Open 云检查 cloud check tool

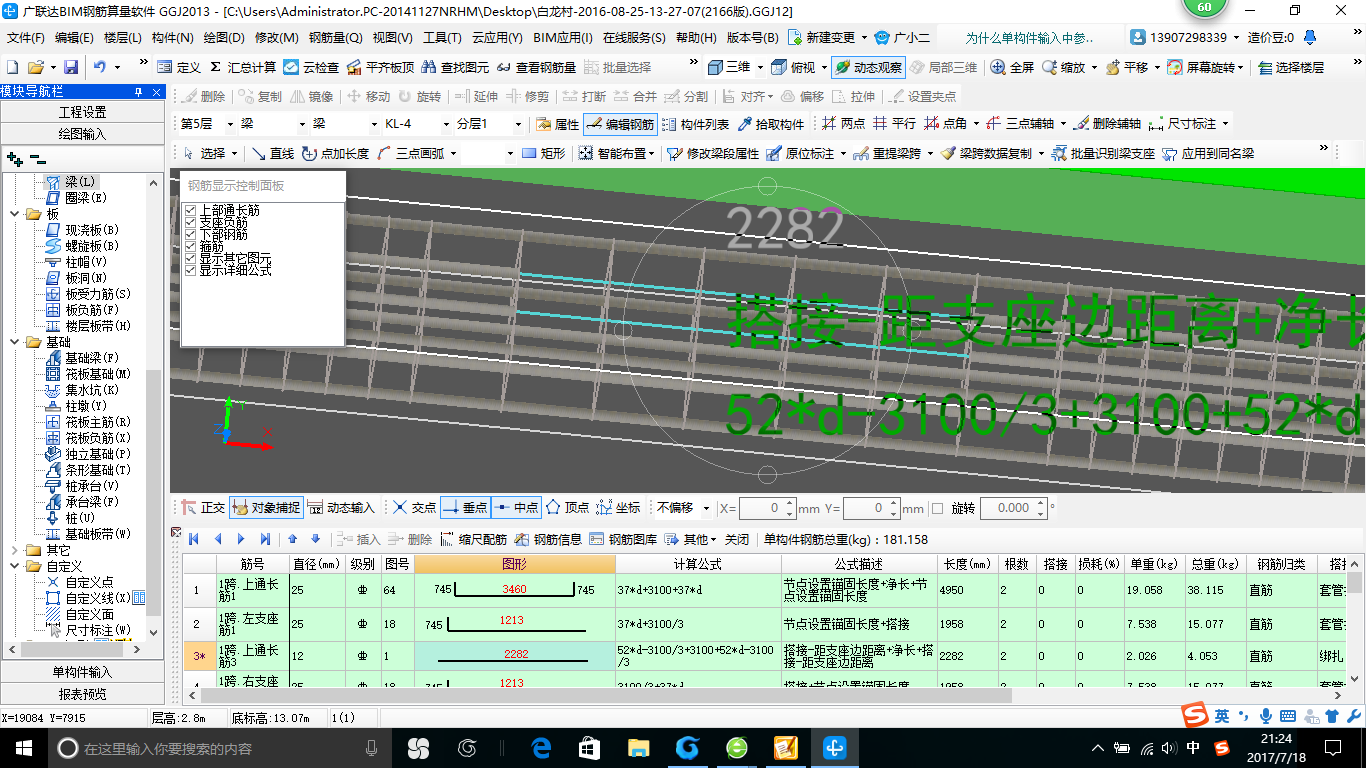[311, 67]
